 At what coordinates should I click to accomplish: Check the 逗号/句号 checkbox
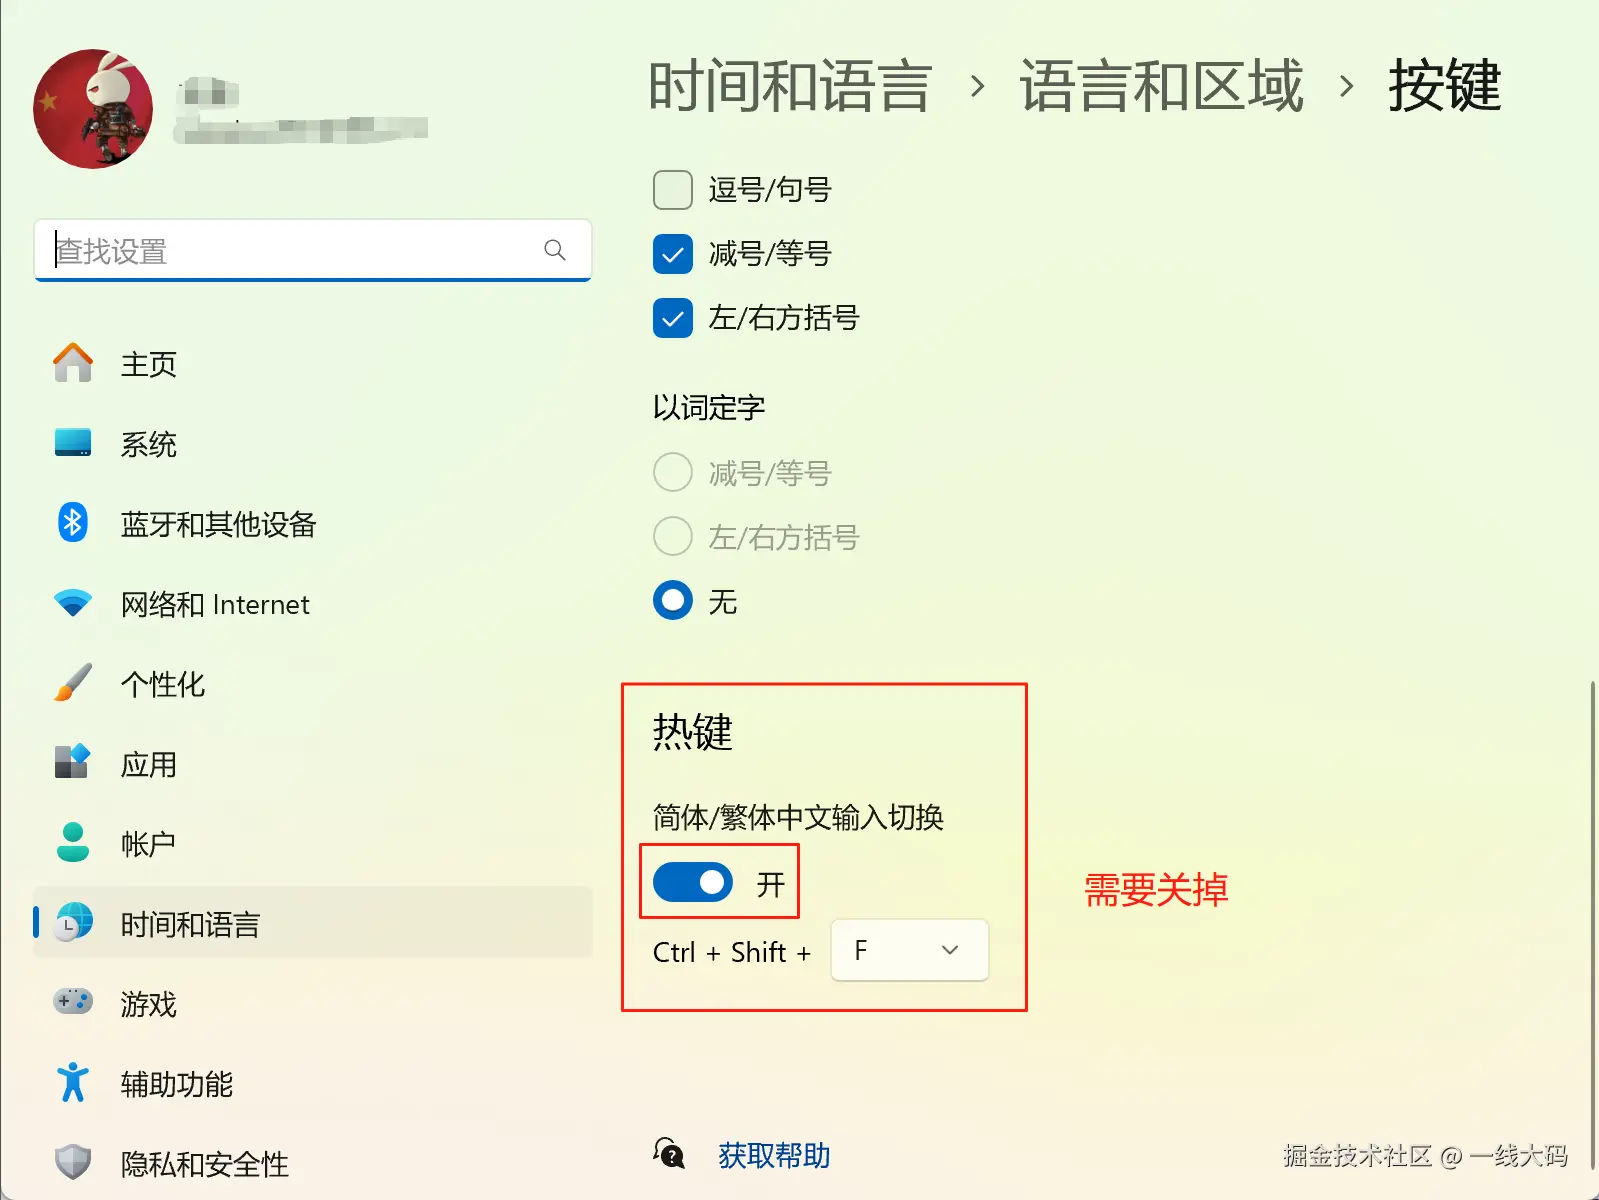673,190
